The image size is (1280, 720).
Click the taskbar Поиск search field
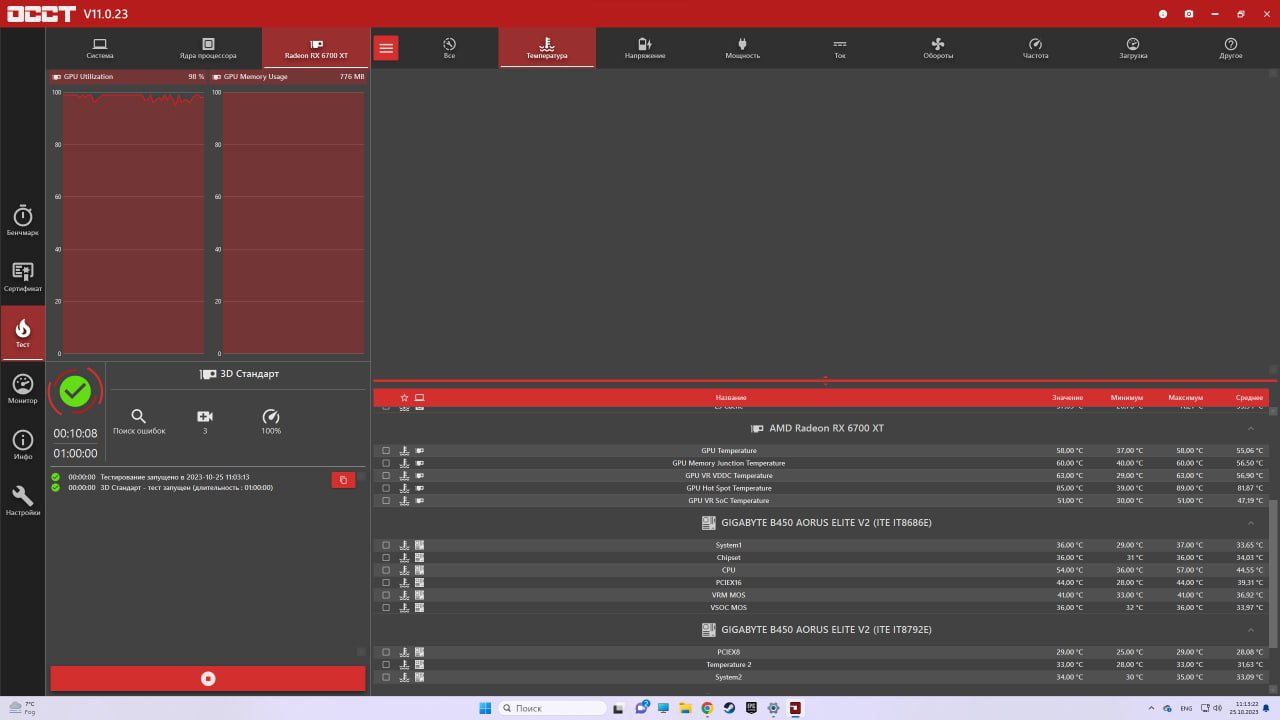[x=552, y=708]
